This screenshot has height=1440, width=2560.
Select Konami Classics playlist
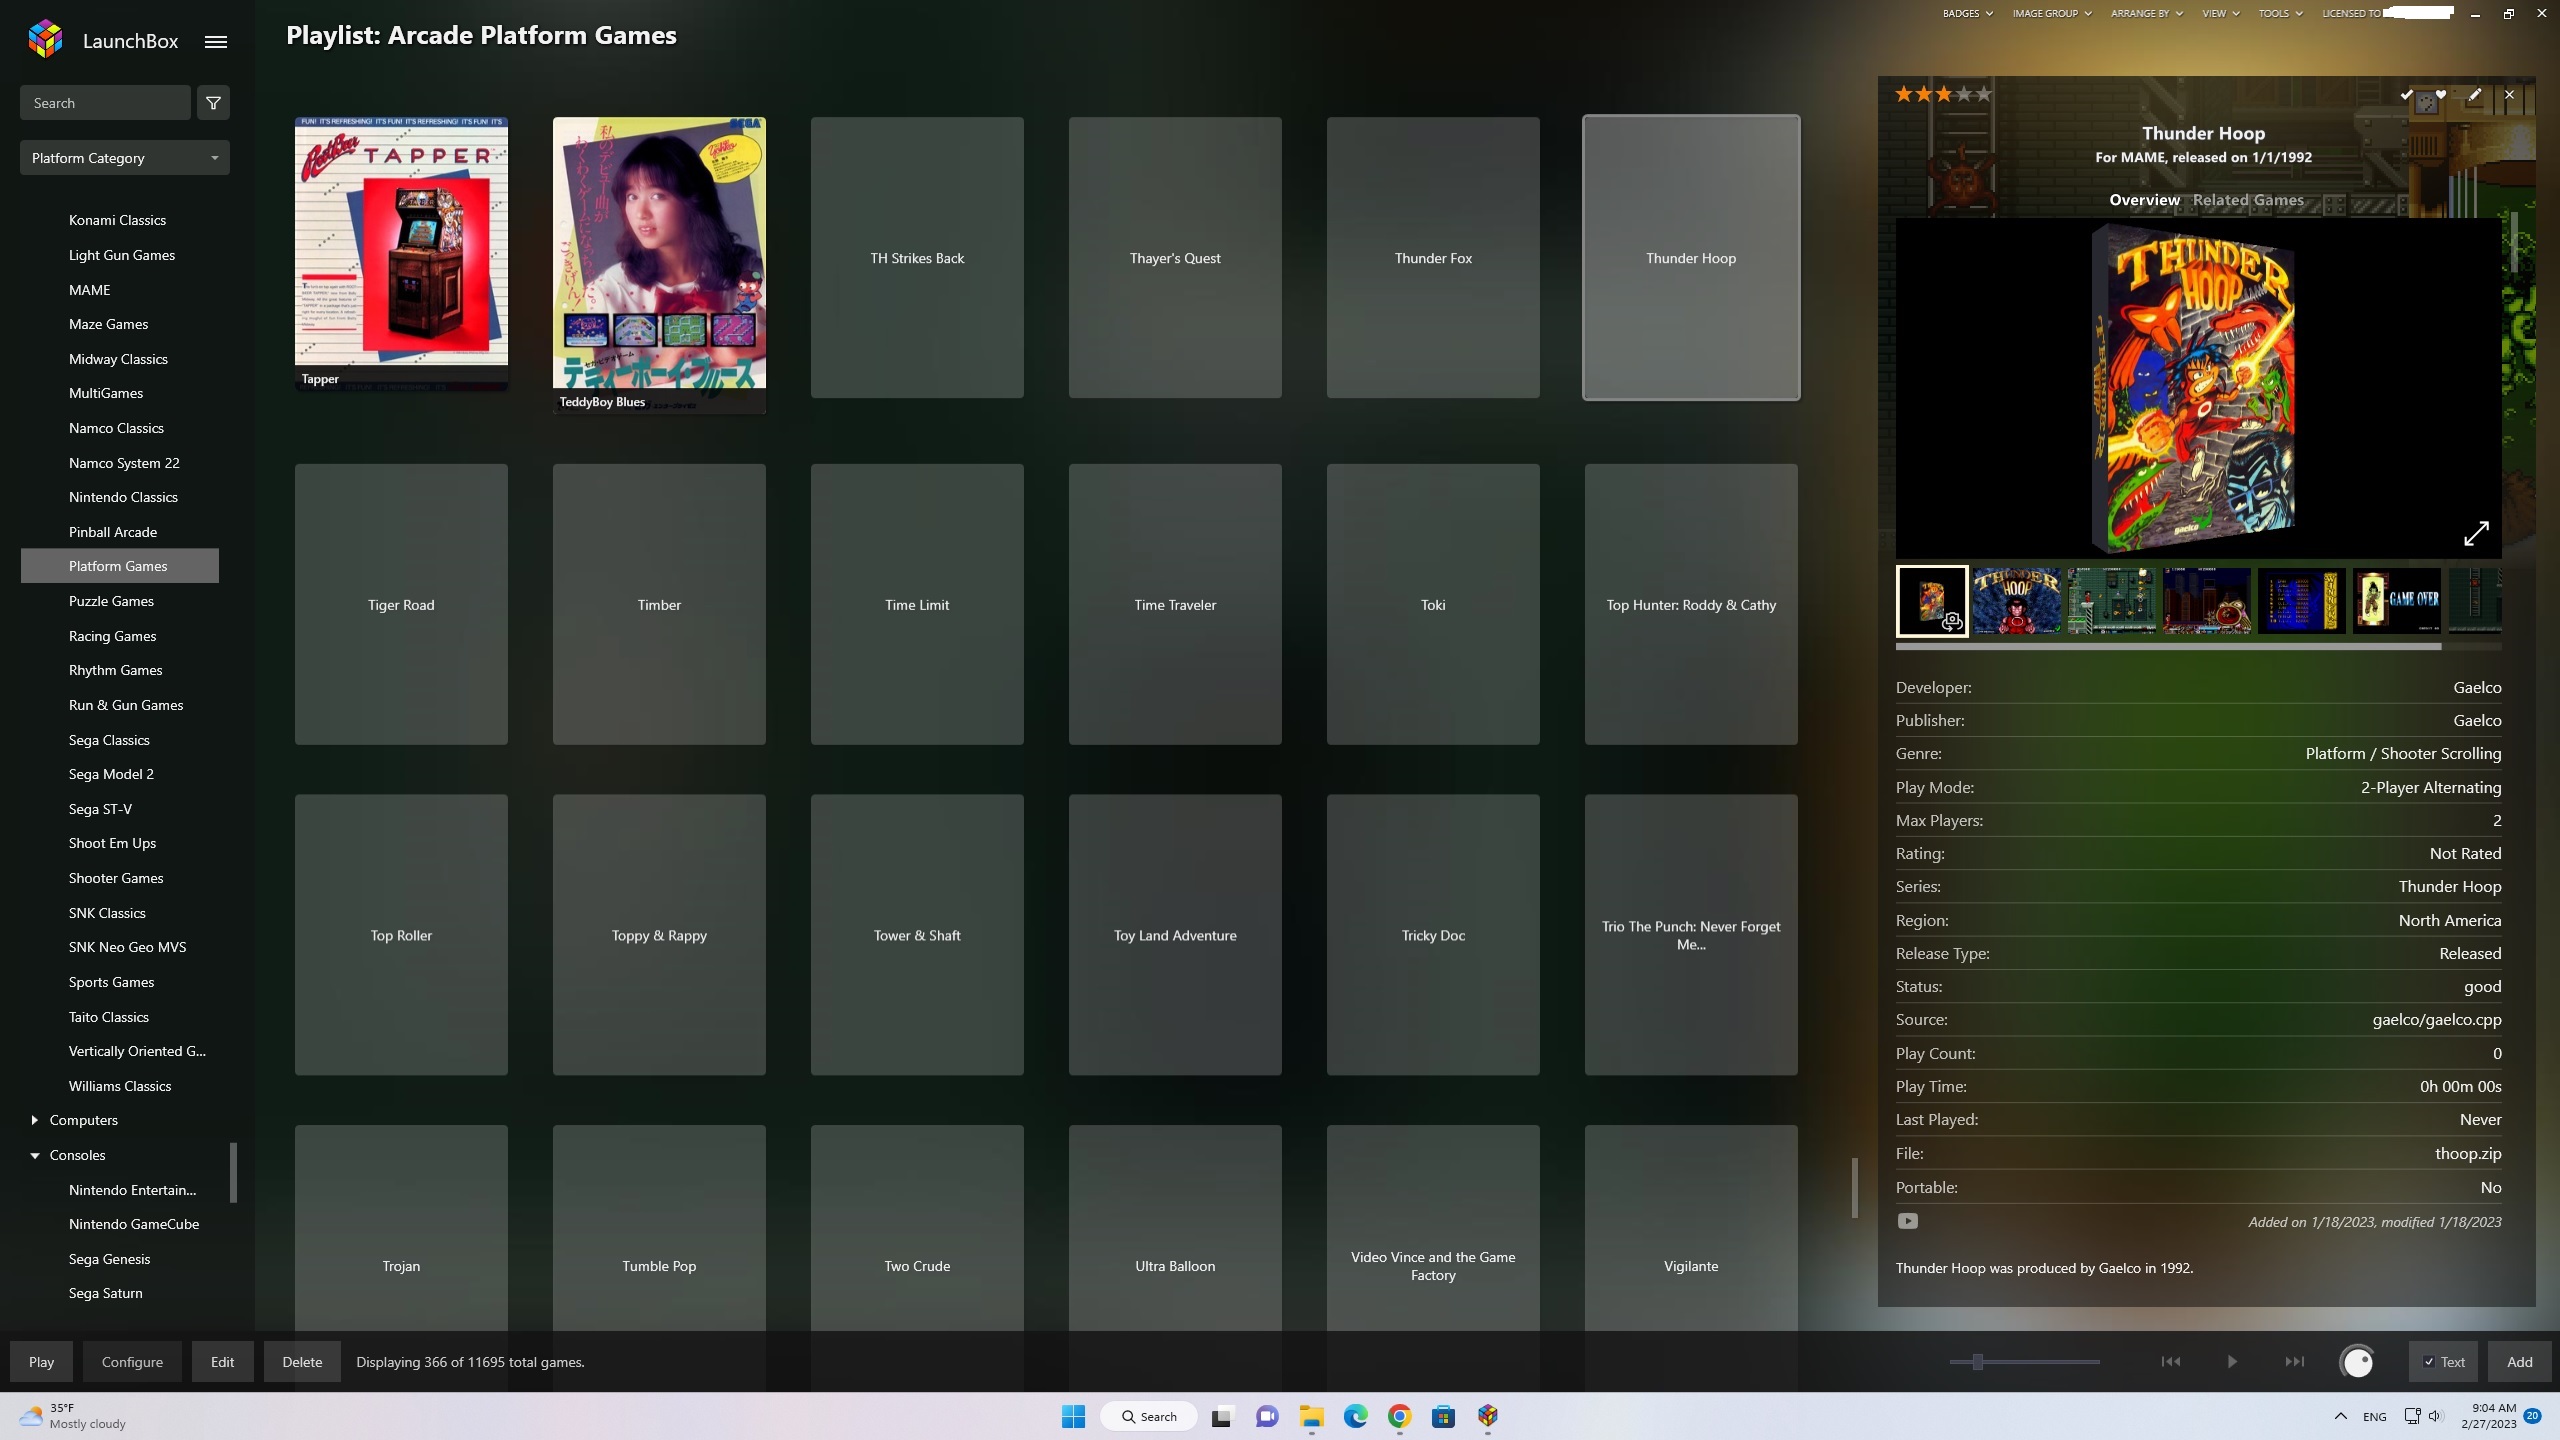coord(117,220)
